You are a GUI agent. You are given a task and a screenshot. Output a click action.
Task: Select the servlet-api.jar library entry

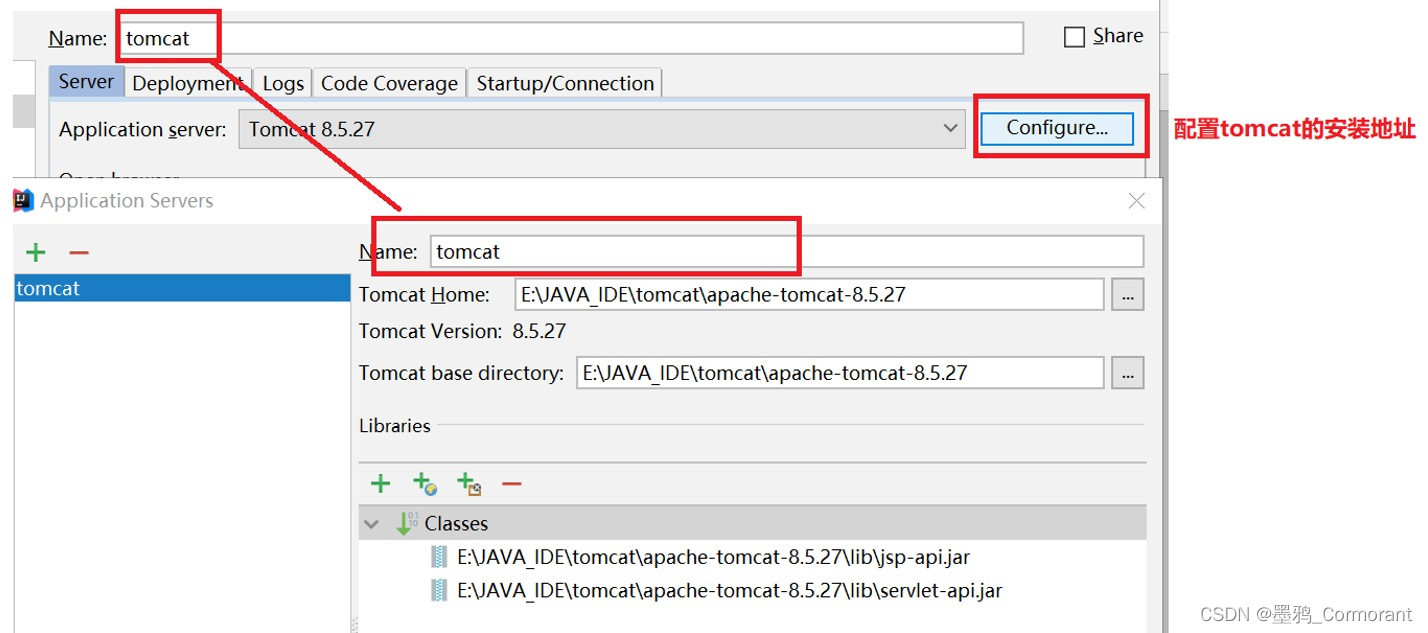729,590
